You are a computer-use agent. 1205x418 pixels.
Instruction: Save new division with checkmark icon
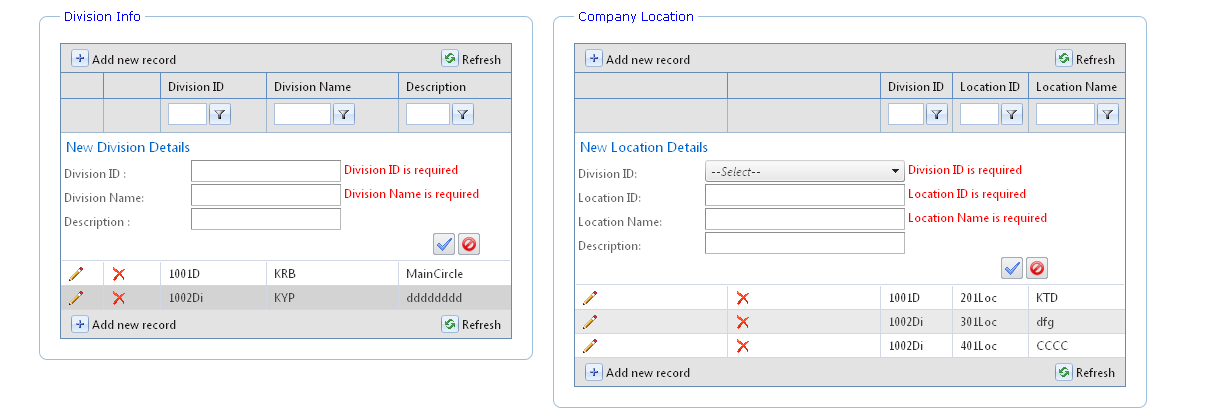click(x=444, y=244)
